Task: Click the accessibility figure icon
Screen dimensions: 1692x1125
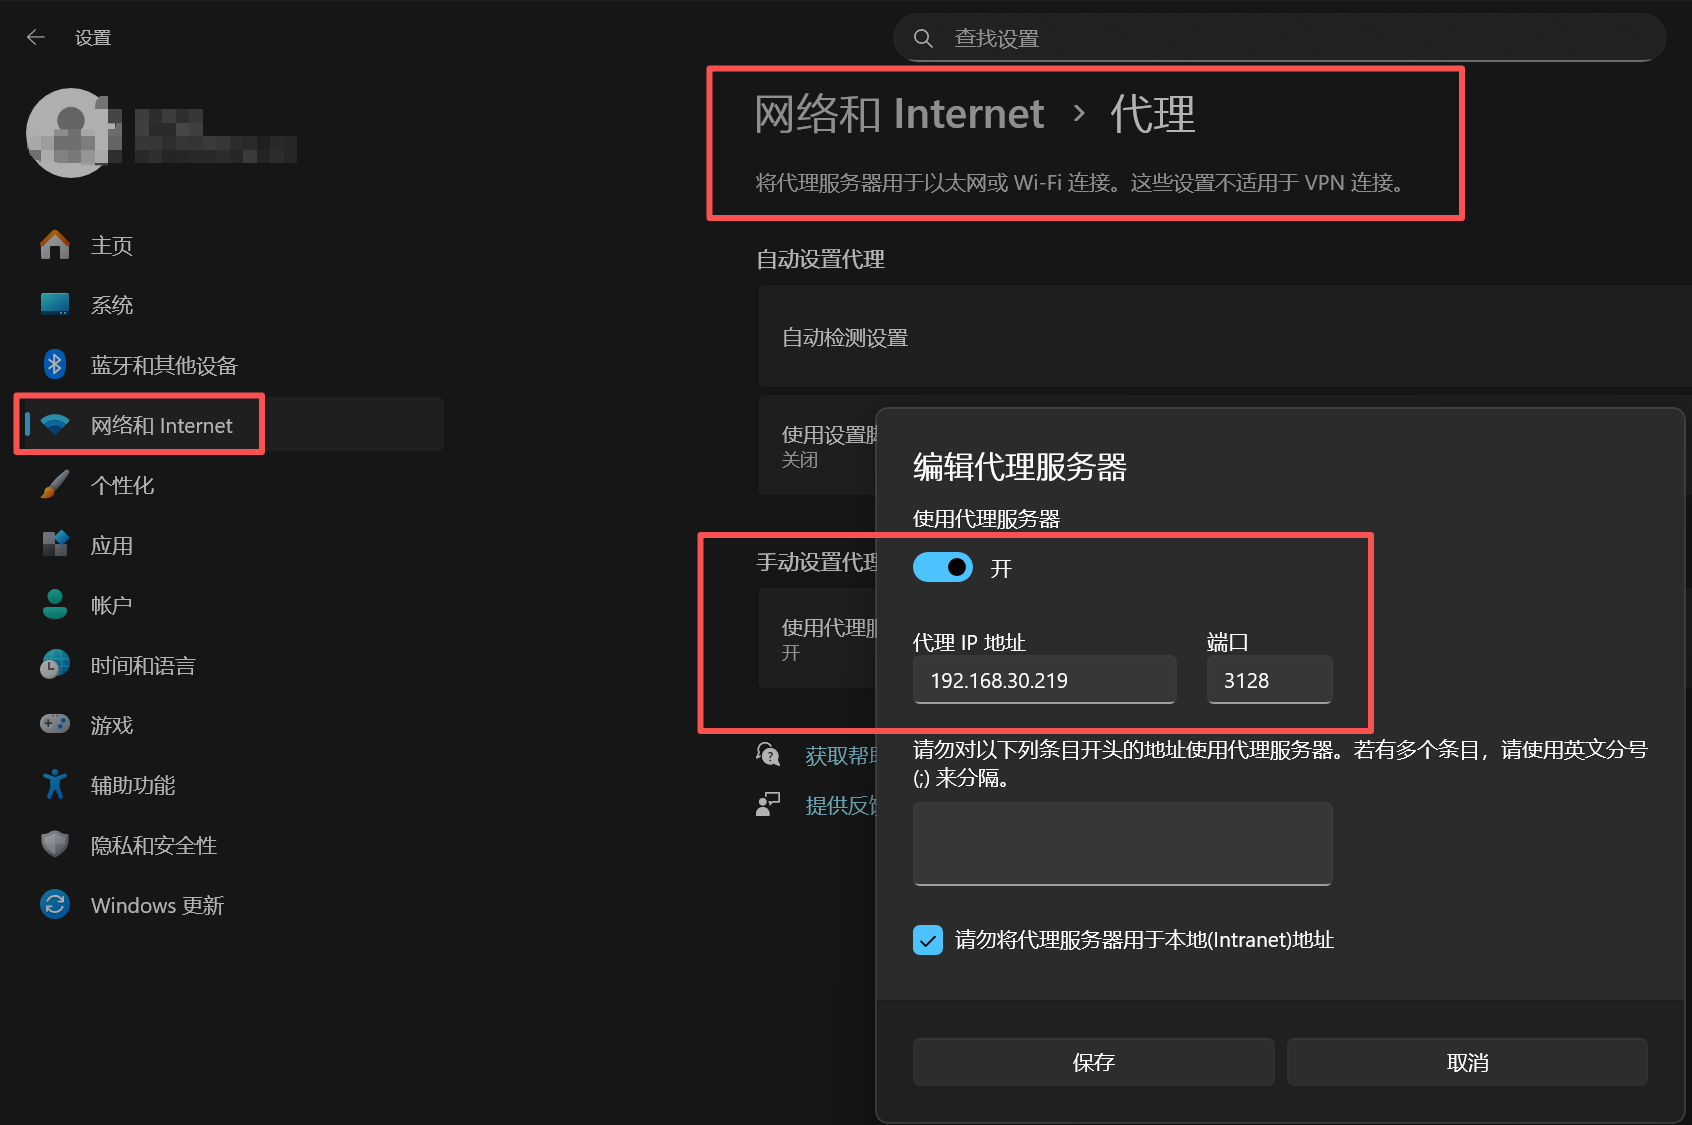Action: [55, 784]
